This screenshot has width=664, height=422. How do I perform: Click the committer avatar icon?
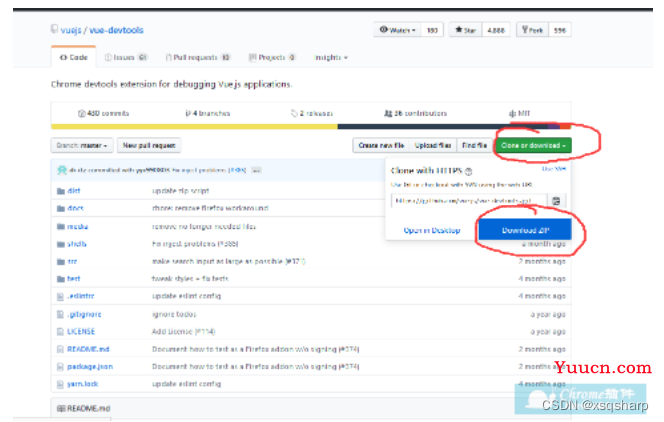[62, 170]
